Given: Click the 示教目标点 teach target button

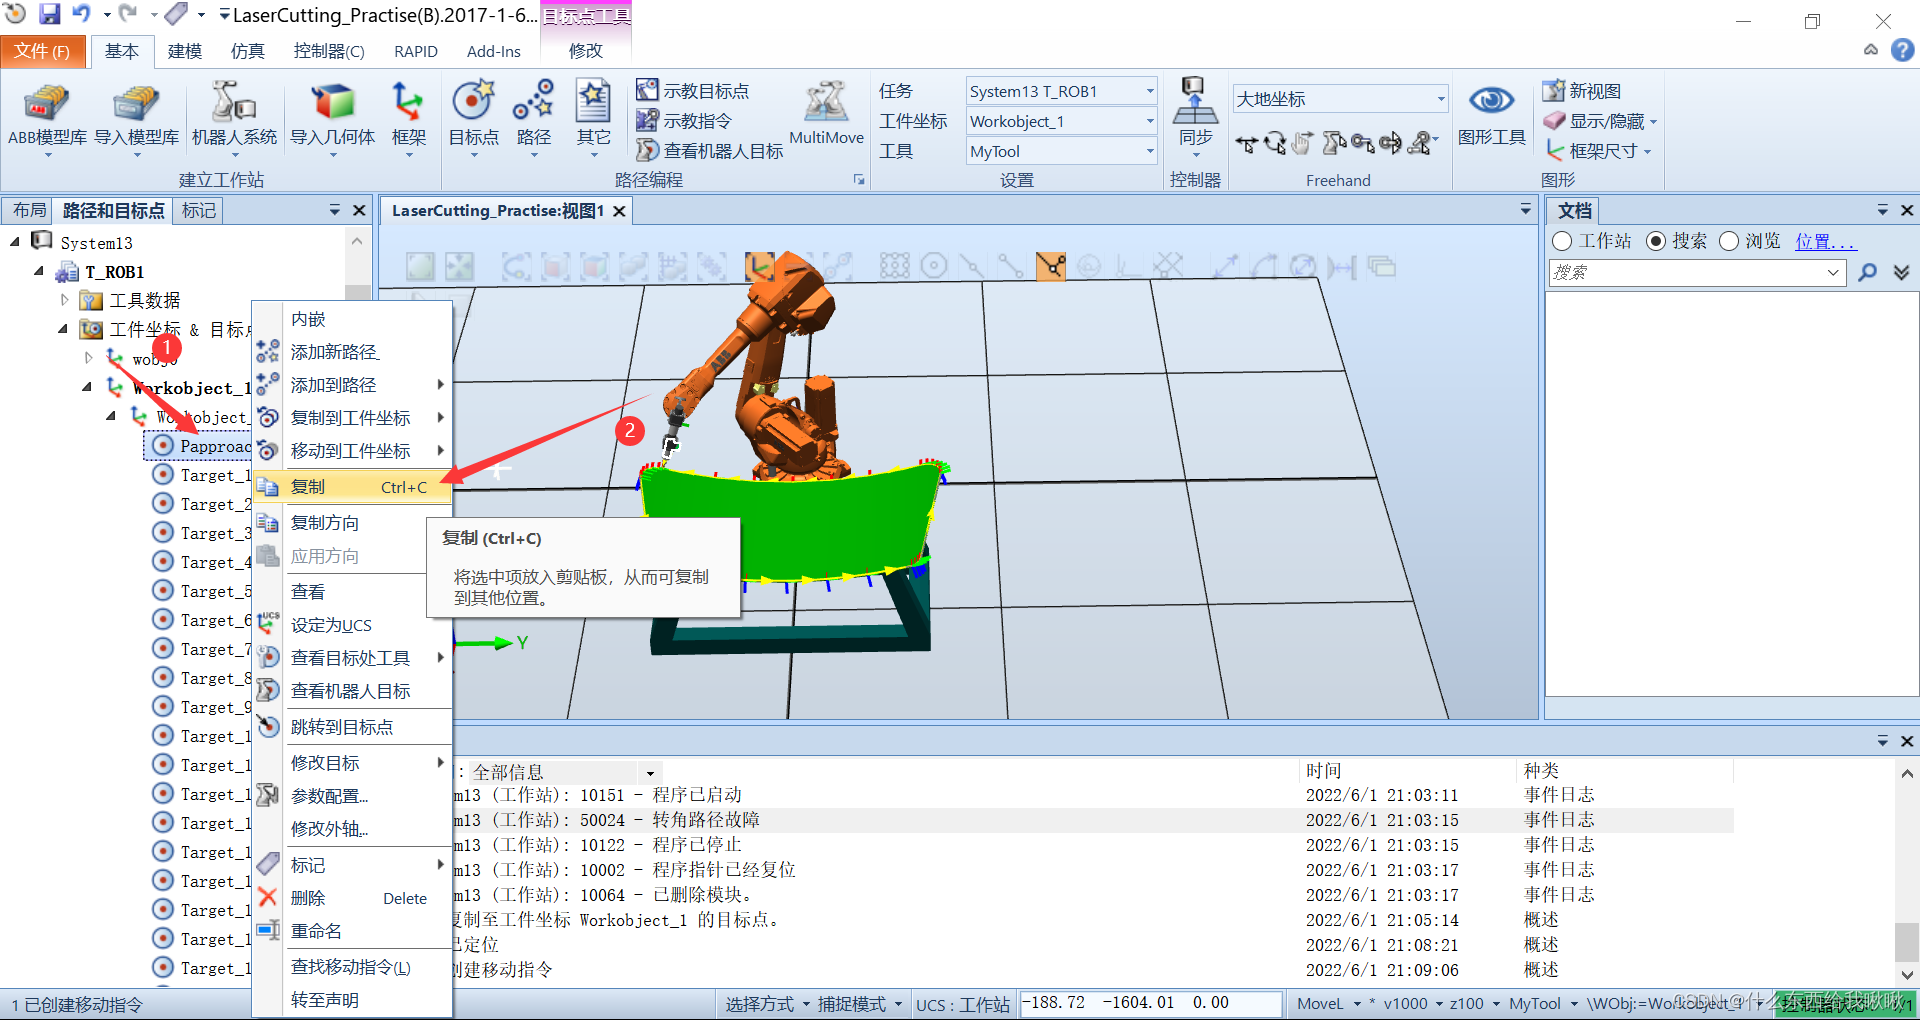Looking at the screenshot, I should (693, 91).
